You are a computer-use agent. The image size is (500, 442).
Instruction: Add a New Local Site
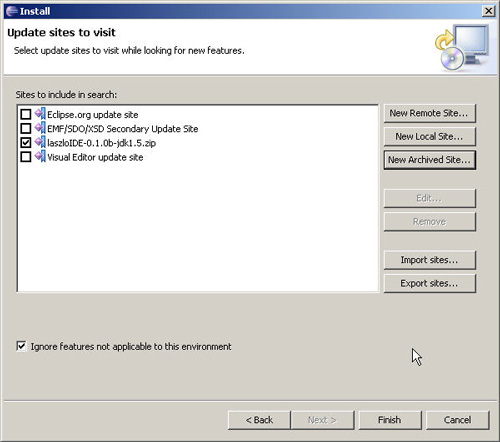point(429,137)
